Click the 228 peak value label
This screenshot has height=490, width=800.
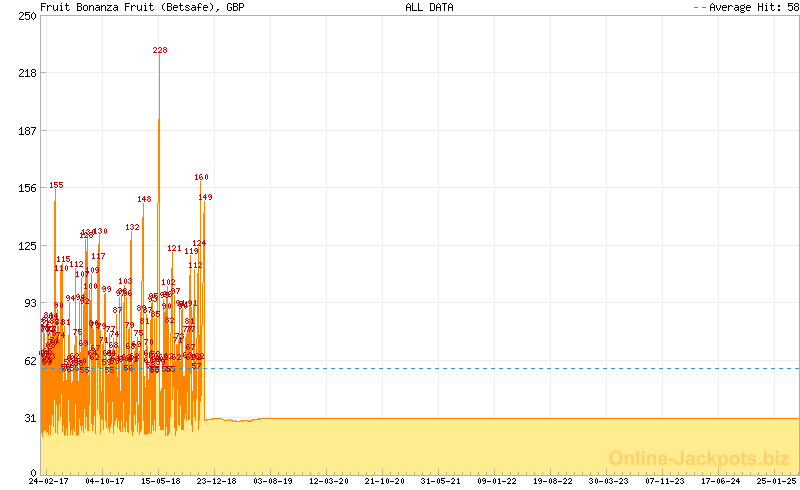(x=160, y=50)
